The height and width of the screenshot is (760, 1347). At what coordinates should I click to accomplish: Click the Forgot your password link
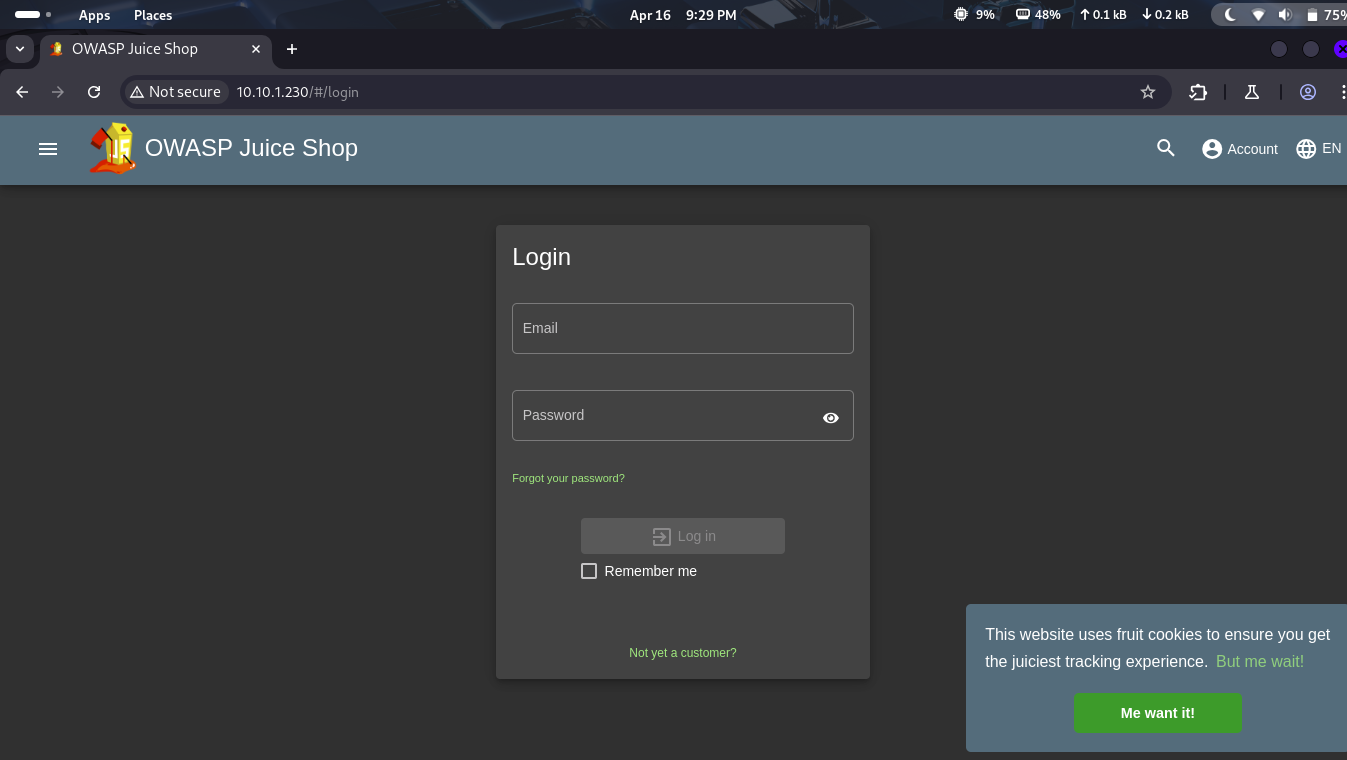pyautogui.click(x=568, y=478)
